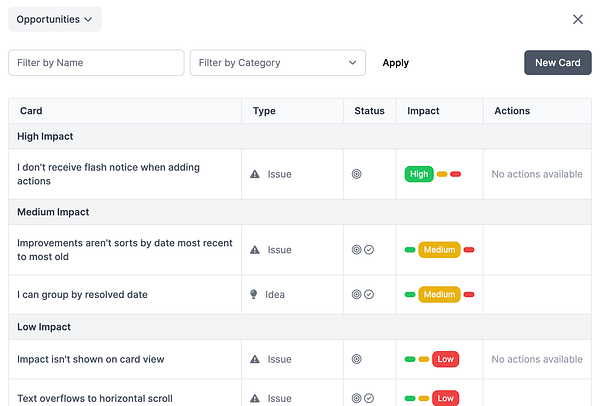600x406 pixels.
Task: Close the Opportunities panel with the X
Action: 578,19
